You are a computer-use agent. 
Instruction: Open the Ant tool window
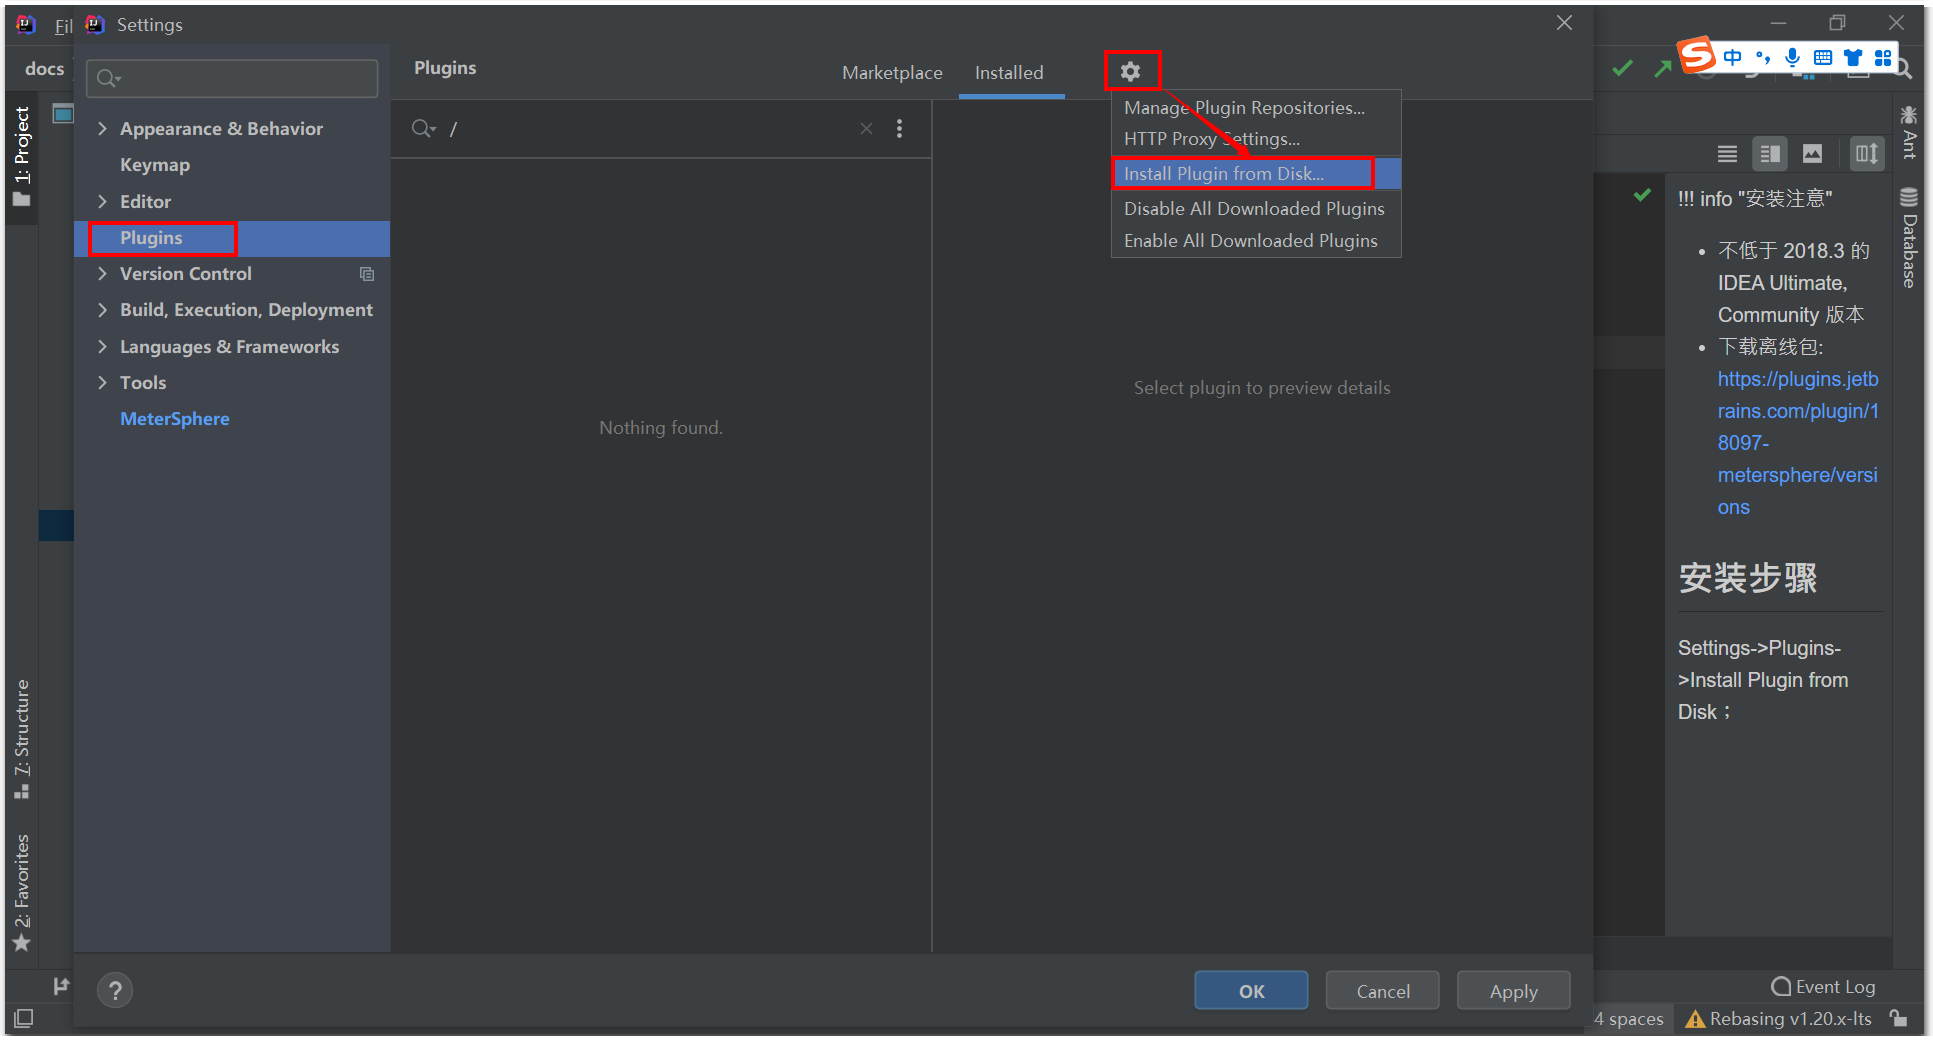(x=1908, y=135)
